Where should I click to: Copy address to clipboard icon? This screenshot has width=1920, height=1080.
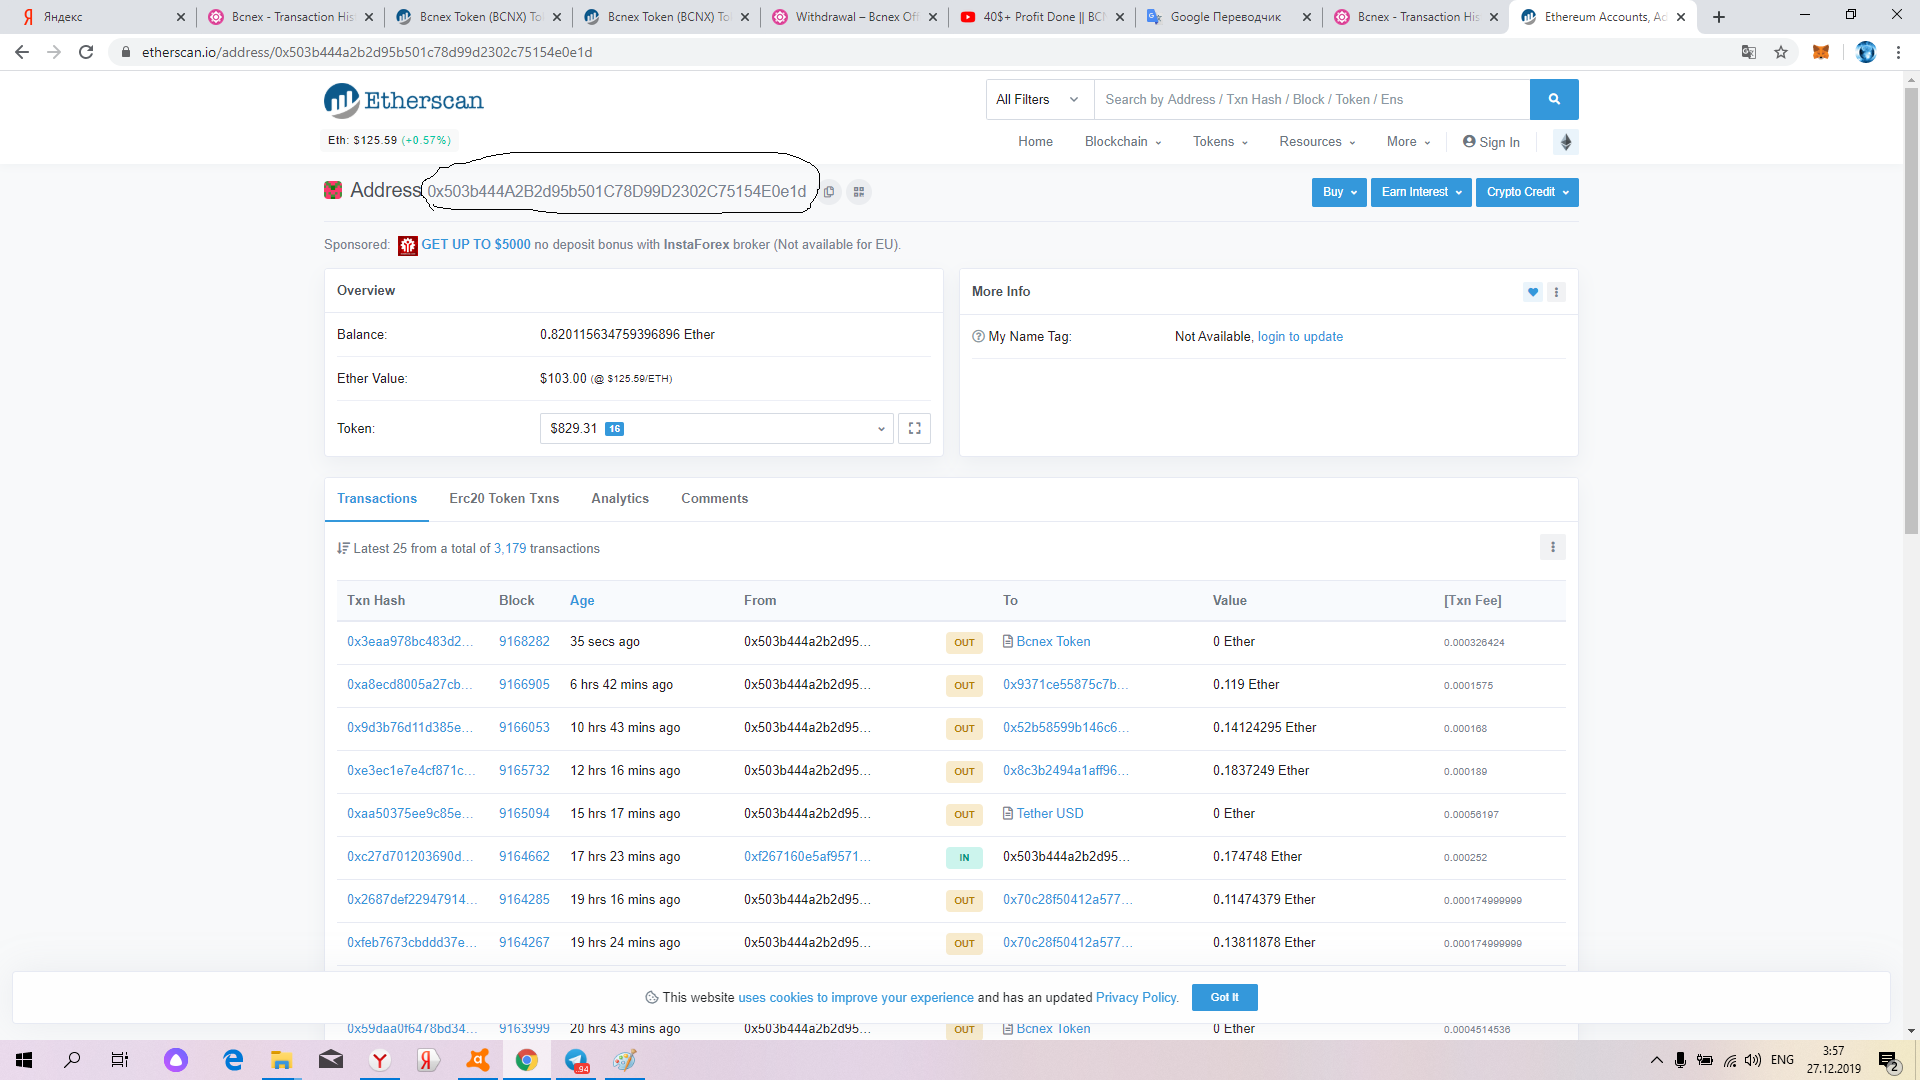[x=829, y=192]
